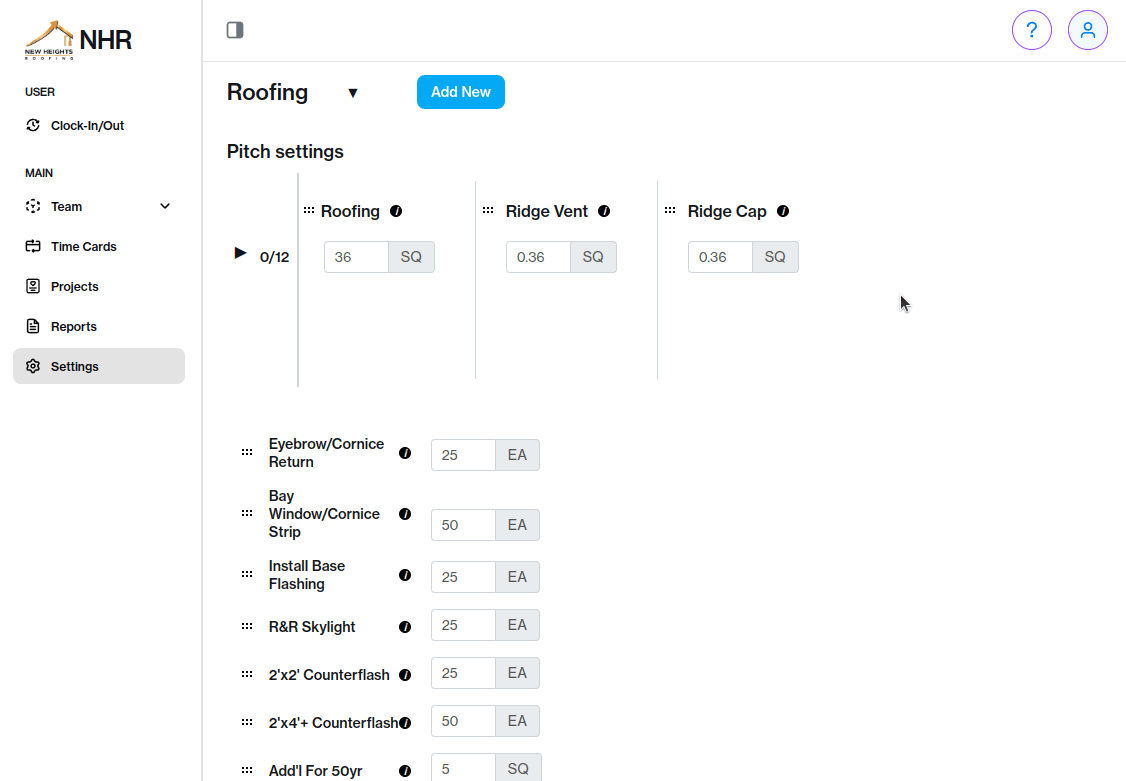Click the Settings gear icon
This screenshot has height=781, width=1126.
34,366
